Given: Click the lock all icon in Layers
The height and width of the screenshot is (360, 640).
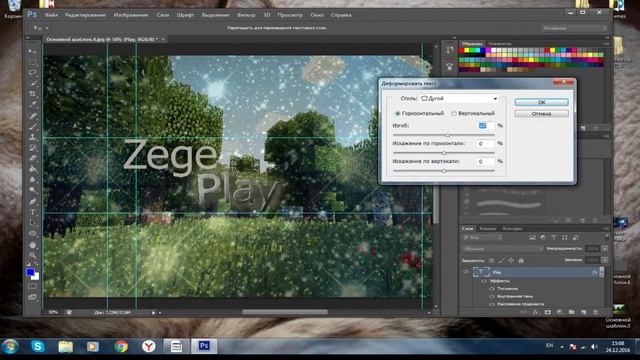Looking at the screenshot, I should click(x=521, y=260).
